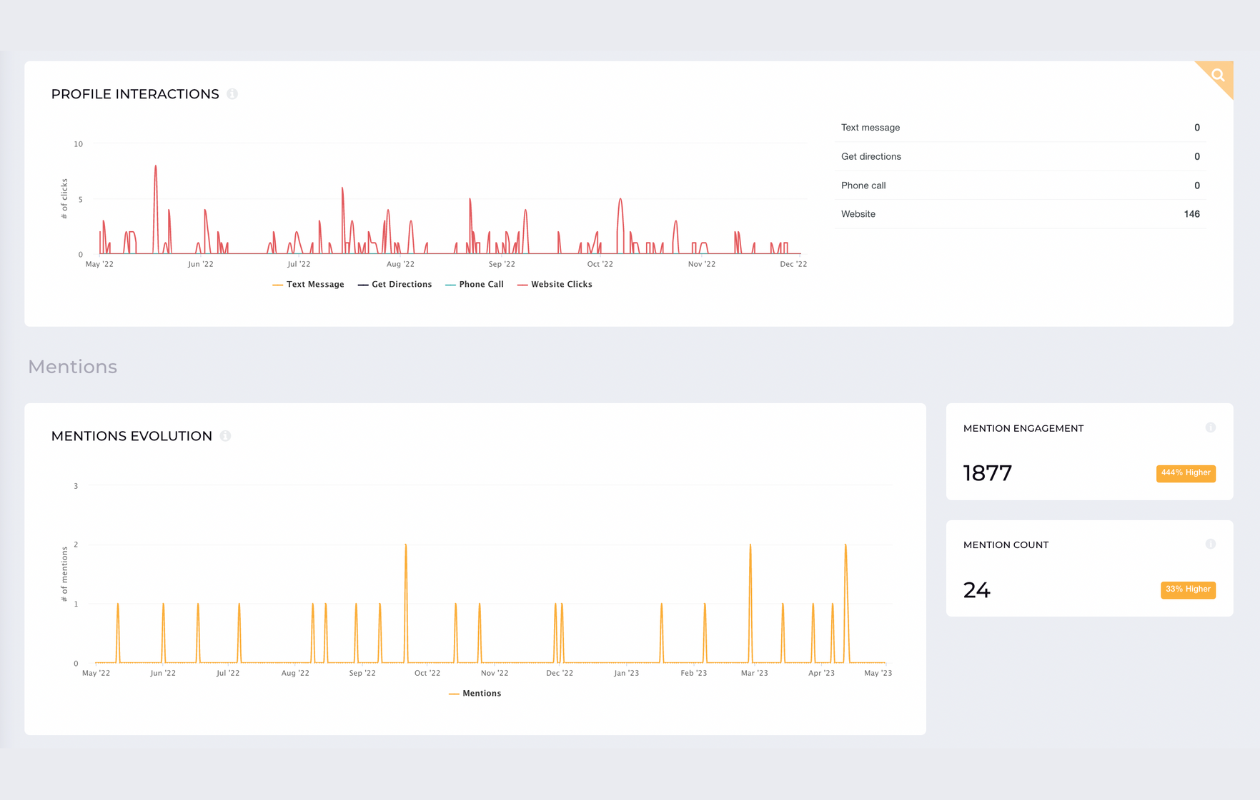Viewport: 1260px width, 800px height.
Task: Open info icon beside Profile Interactions title
Action: pos(232,94)
